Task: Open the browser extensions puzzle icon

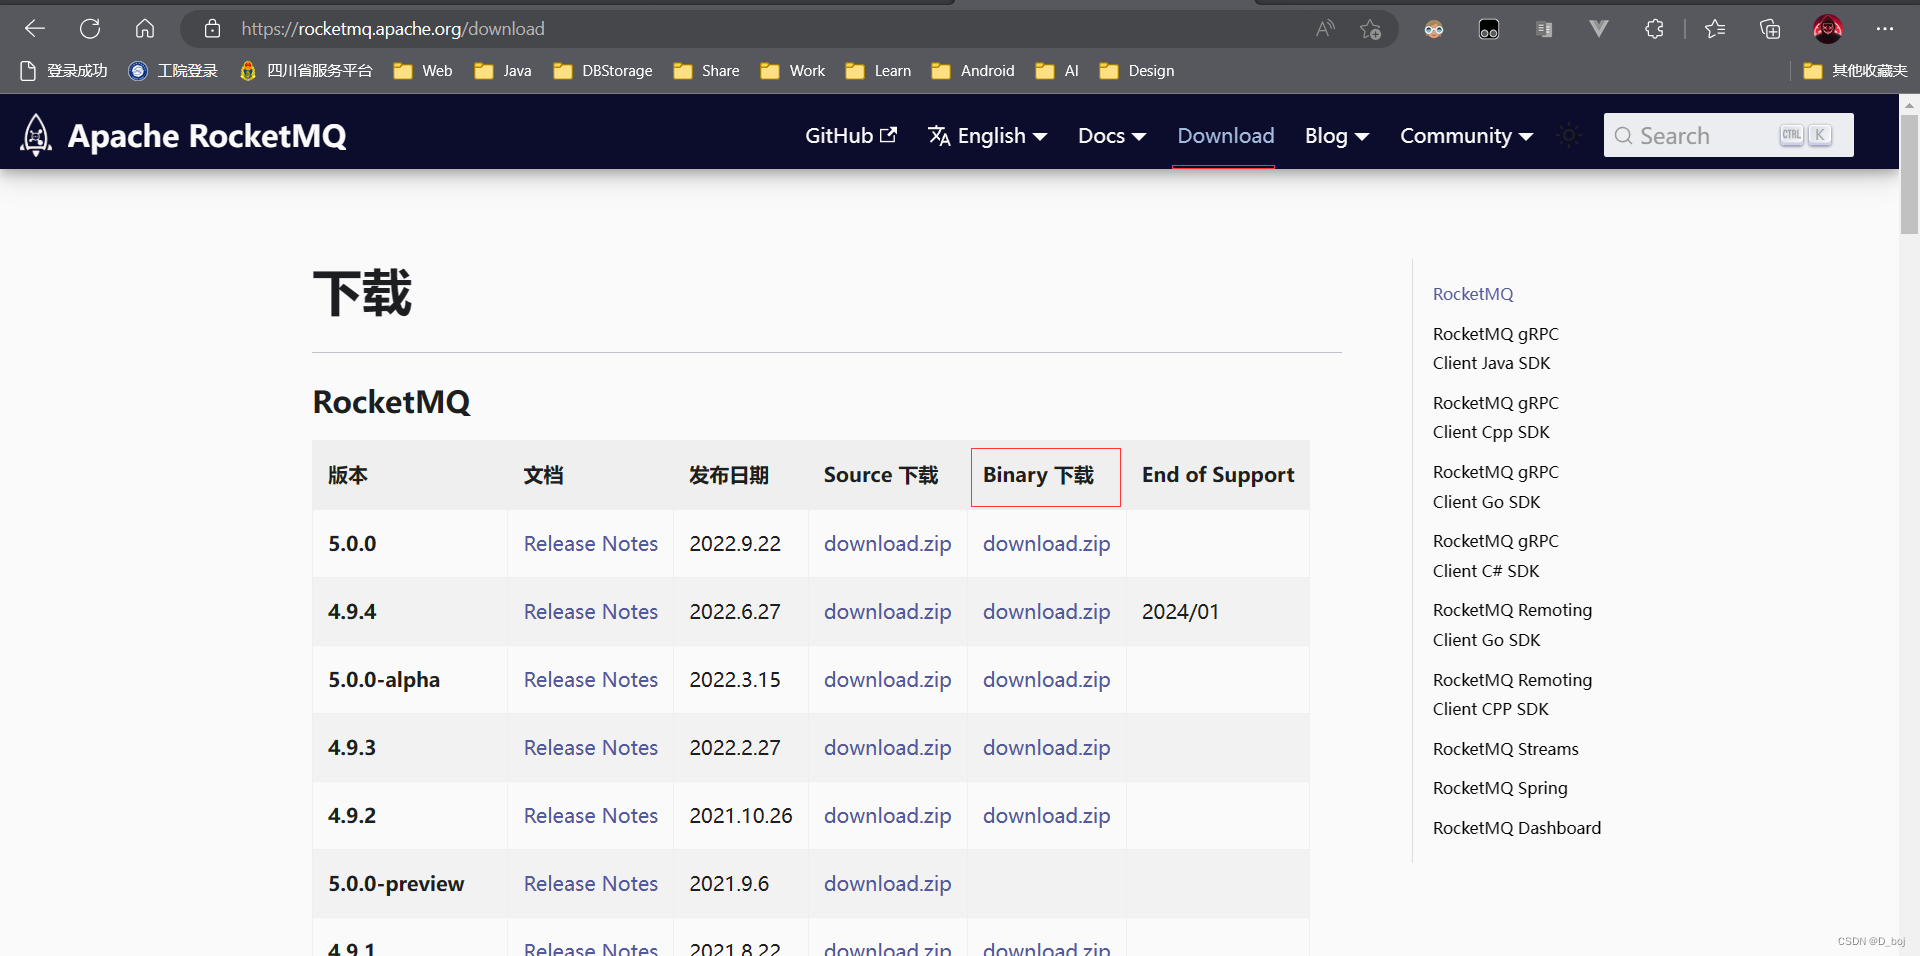Action: [1654, 29]
